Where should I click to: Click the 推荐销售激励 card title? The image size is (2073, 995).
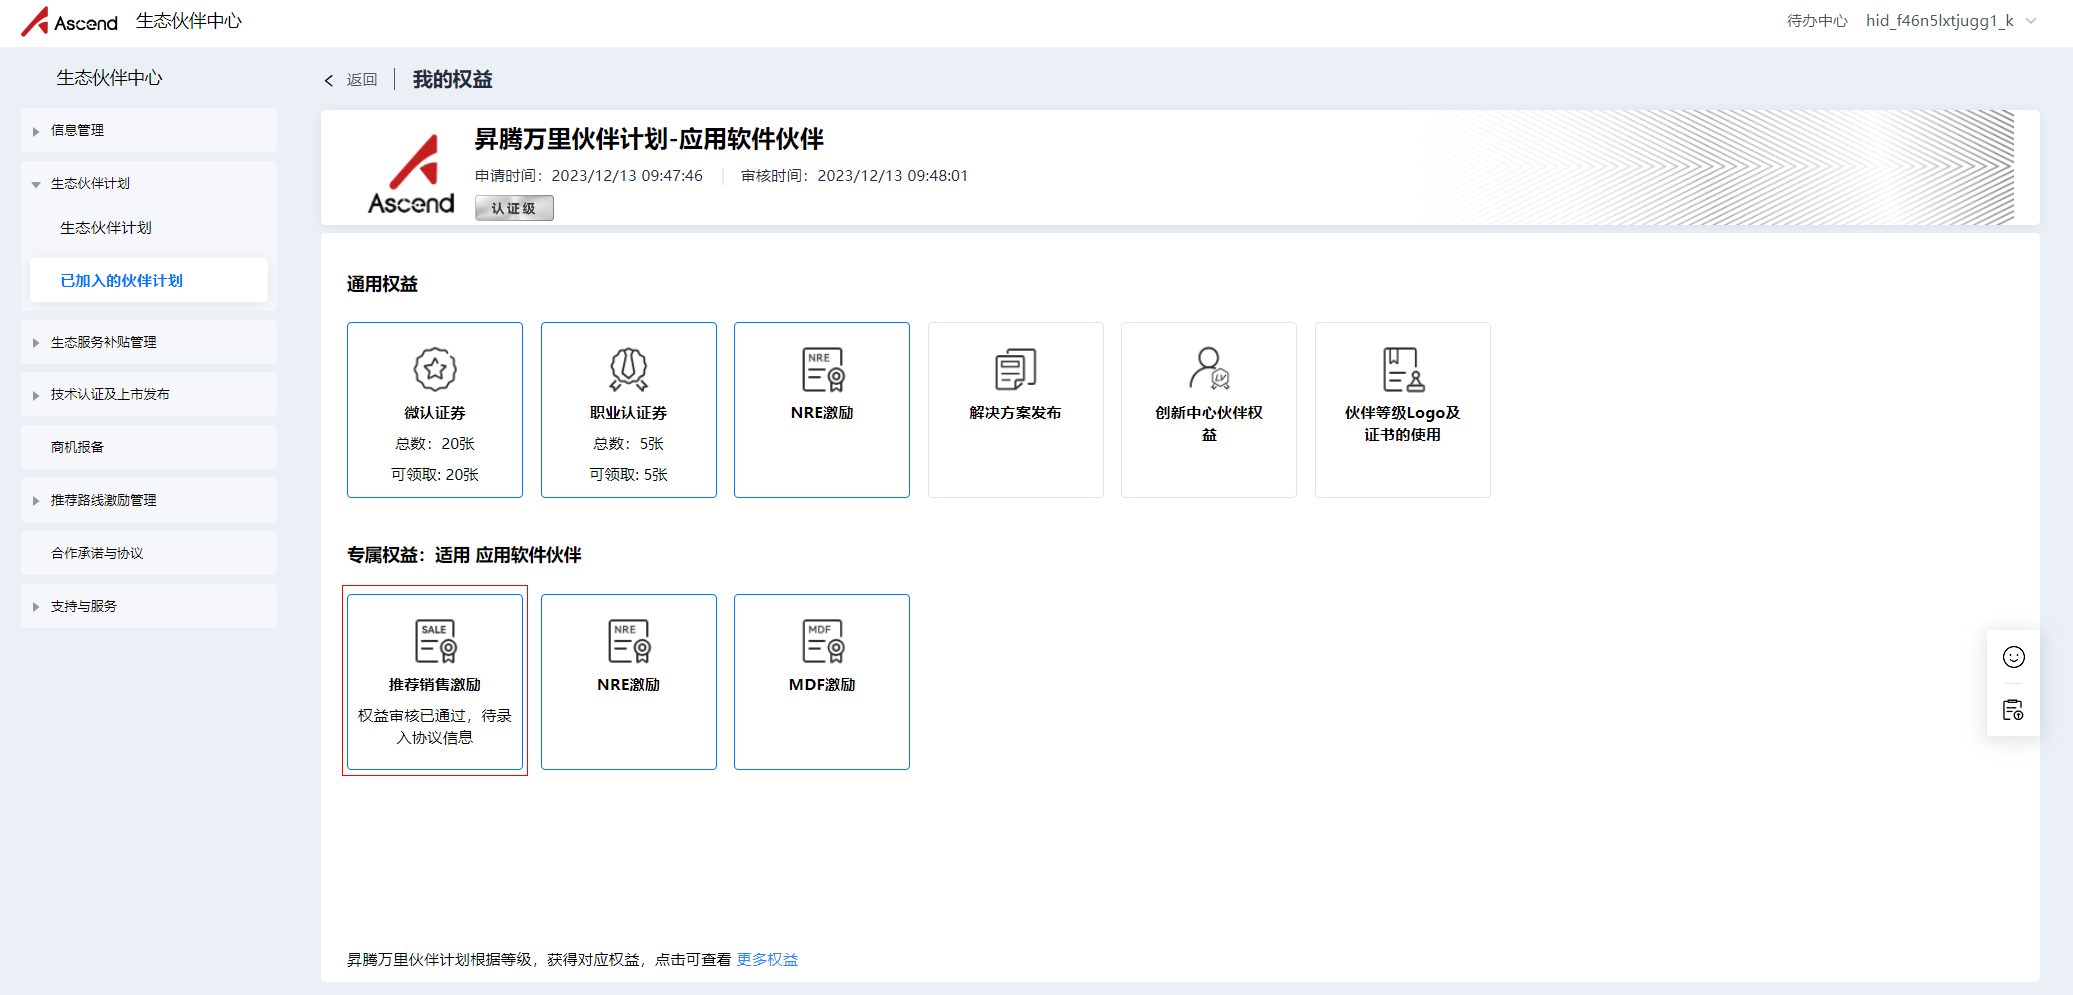[x=435, y=685]
